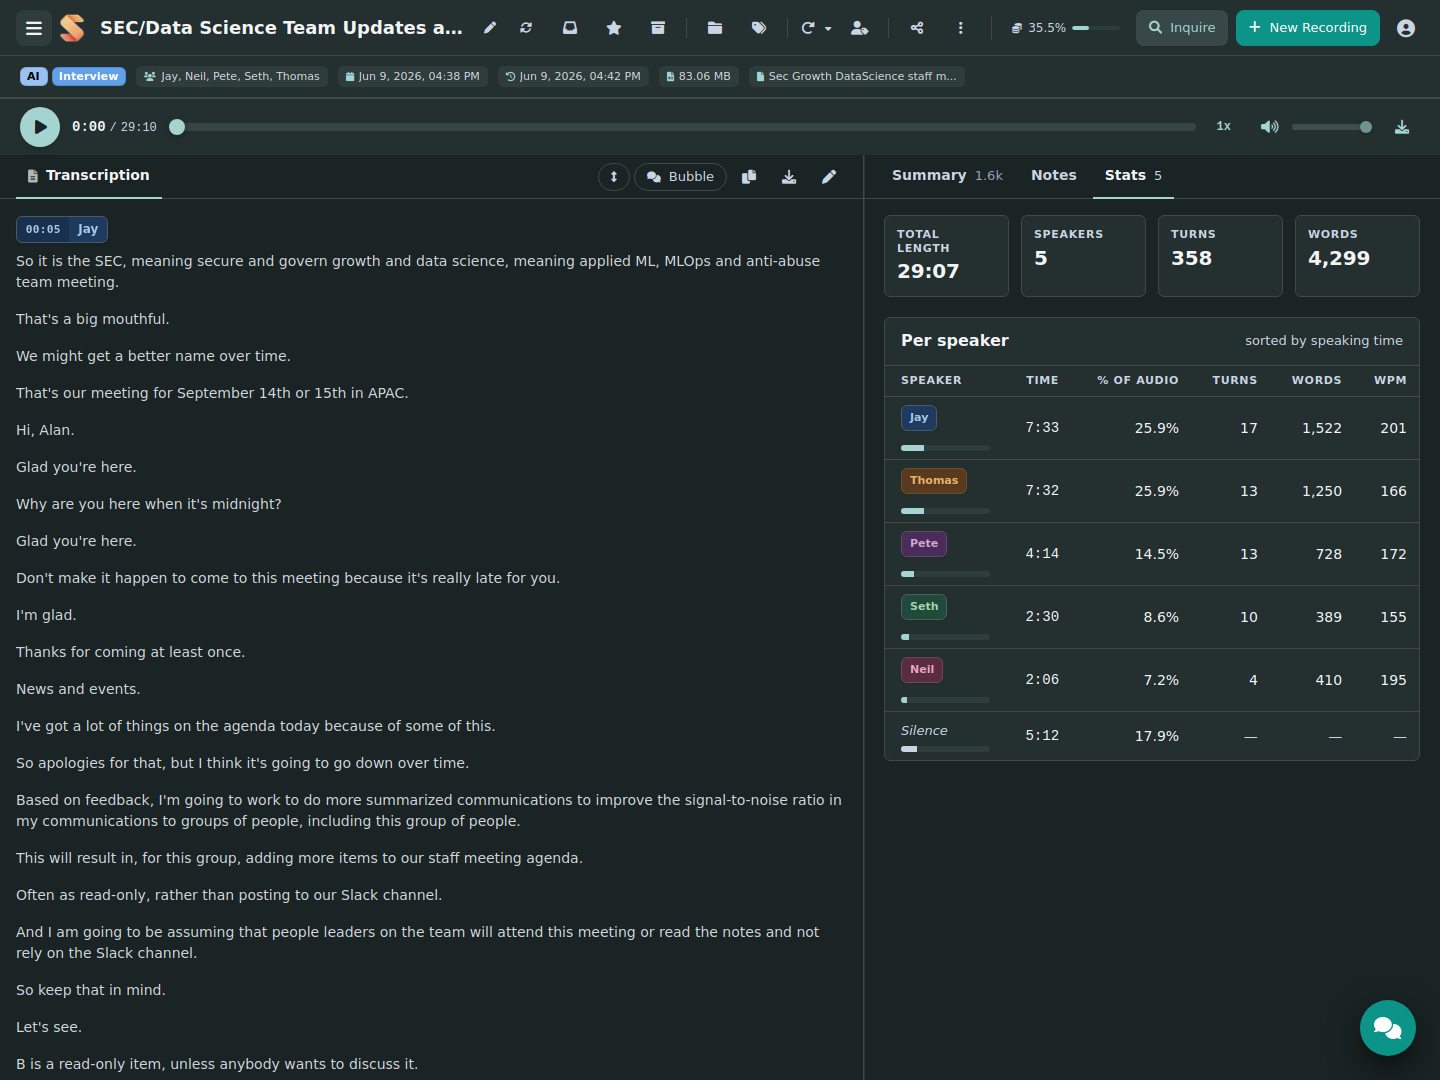Screen dimensions: 1440x1080
Task: Open the folder icon in header
Action: click(x=715, y=28)
